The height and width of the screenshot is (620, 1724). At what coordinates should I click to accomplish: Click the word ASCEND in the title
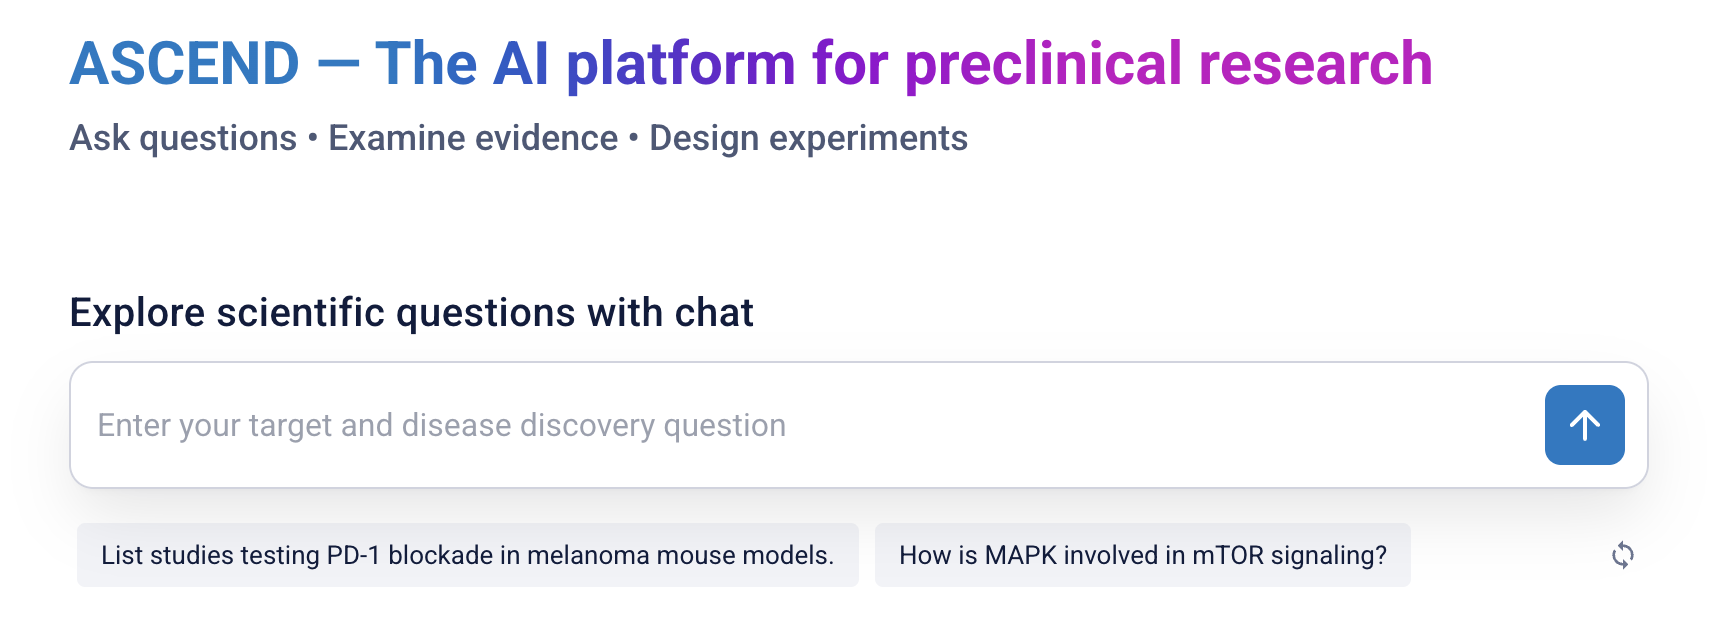click(x=185, y=64)
